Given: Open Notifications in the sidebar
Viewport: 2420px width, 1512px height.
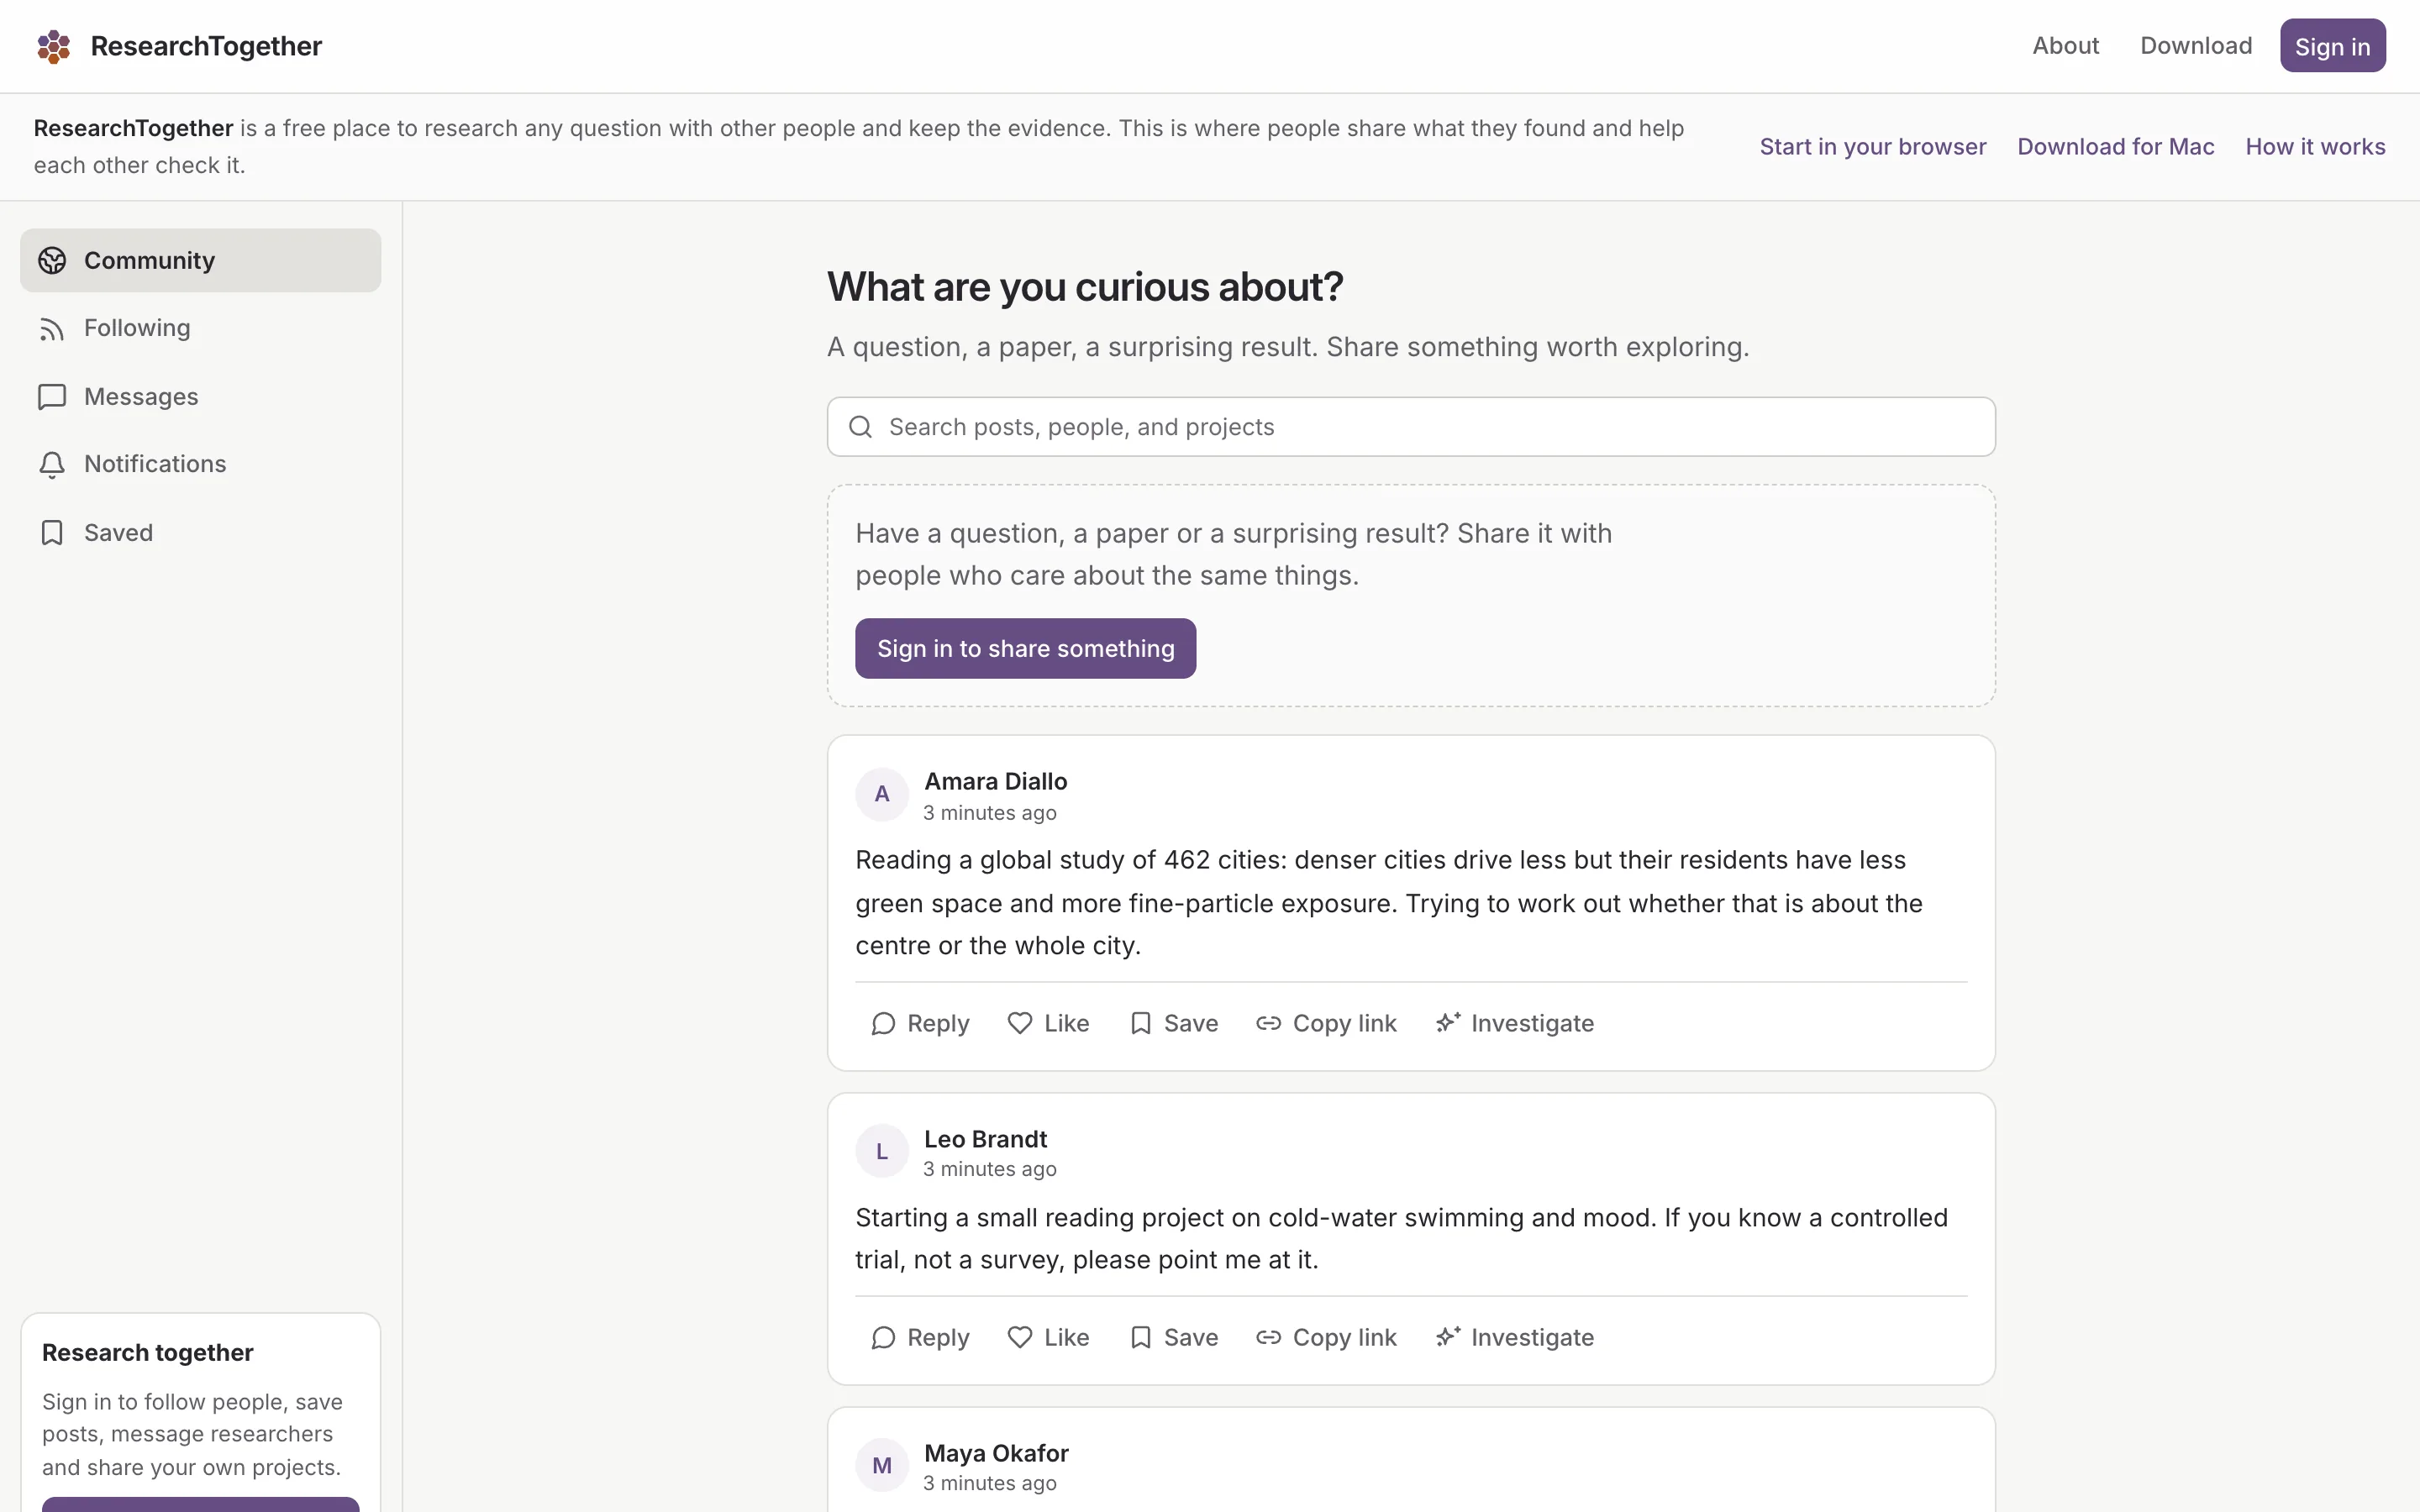Looking at the screenshot, I should pyautogui.click(x=200, y=464).
